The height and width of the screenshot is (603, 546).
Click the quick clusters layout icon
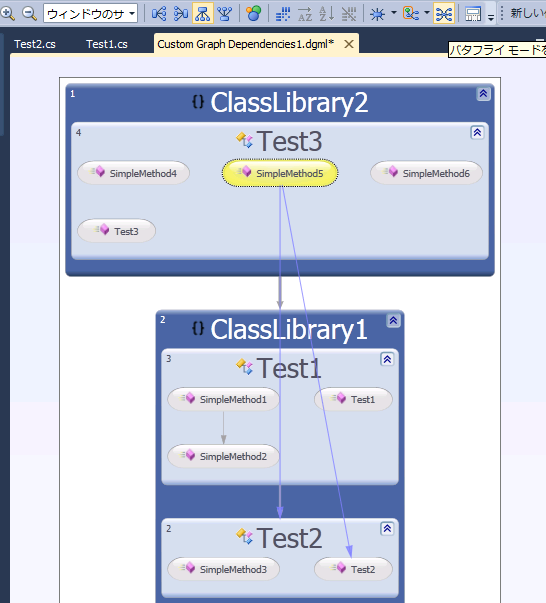(253, 14)
